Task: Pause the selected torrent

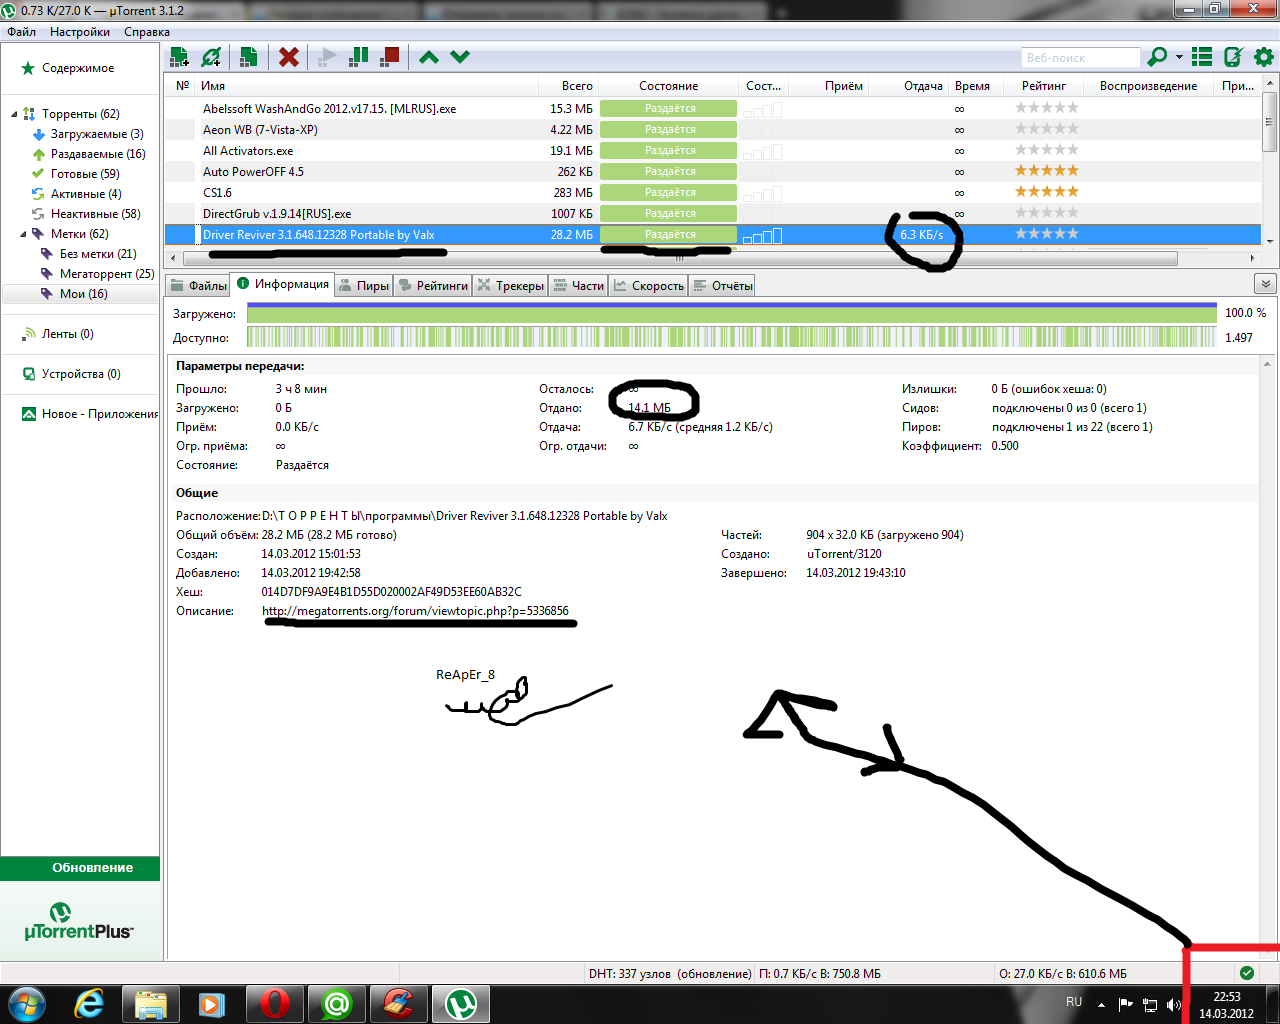Action: click(x=358, y=57)
